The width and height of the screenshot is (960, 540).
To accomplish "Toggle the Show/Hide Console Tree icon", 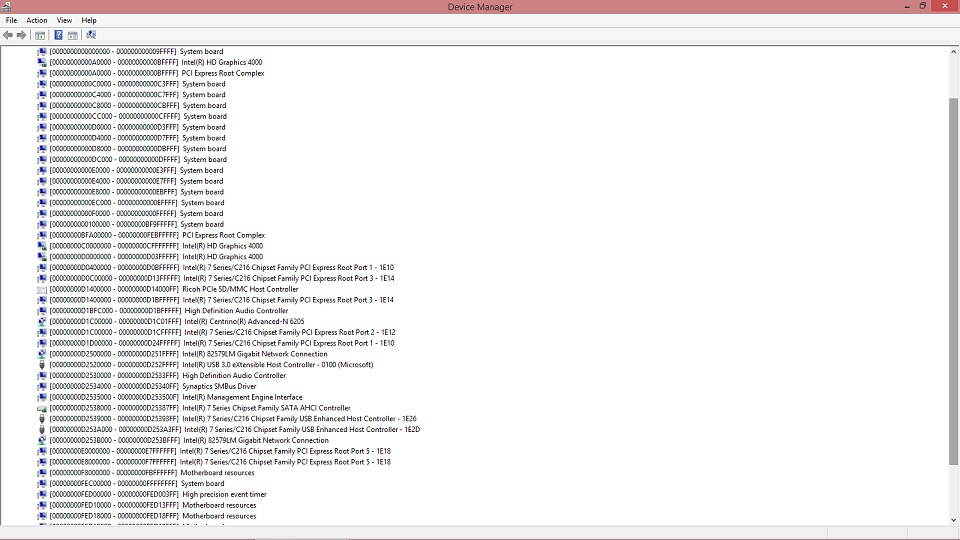I will pyautogui.click(x=40, y=36).
